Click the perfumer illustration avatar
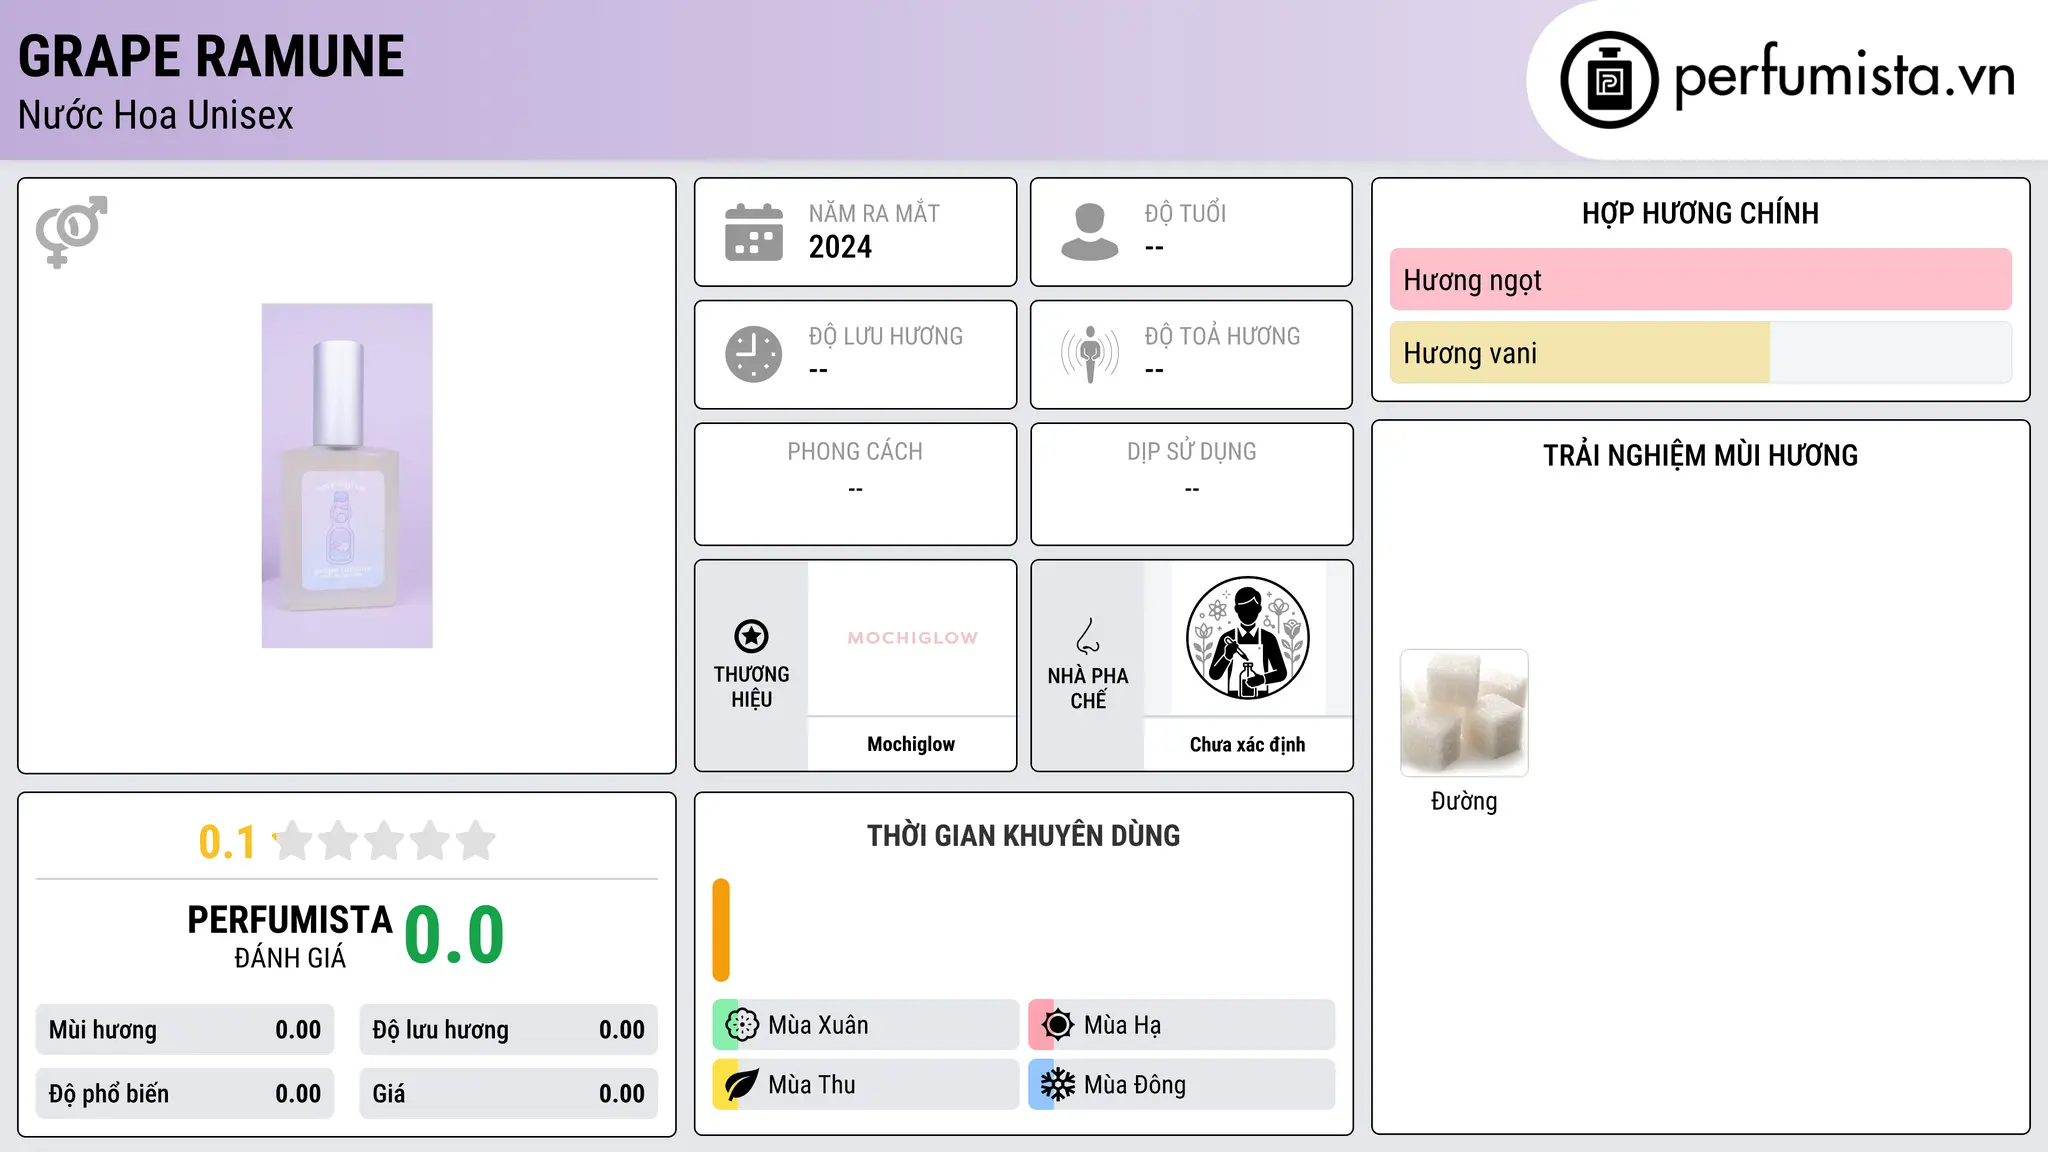 (x=1247, y=638)
